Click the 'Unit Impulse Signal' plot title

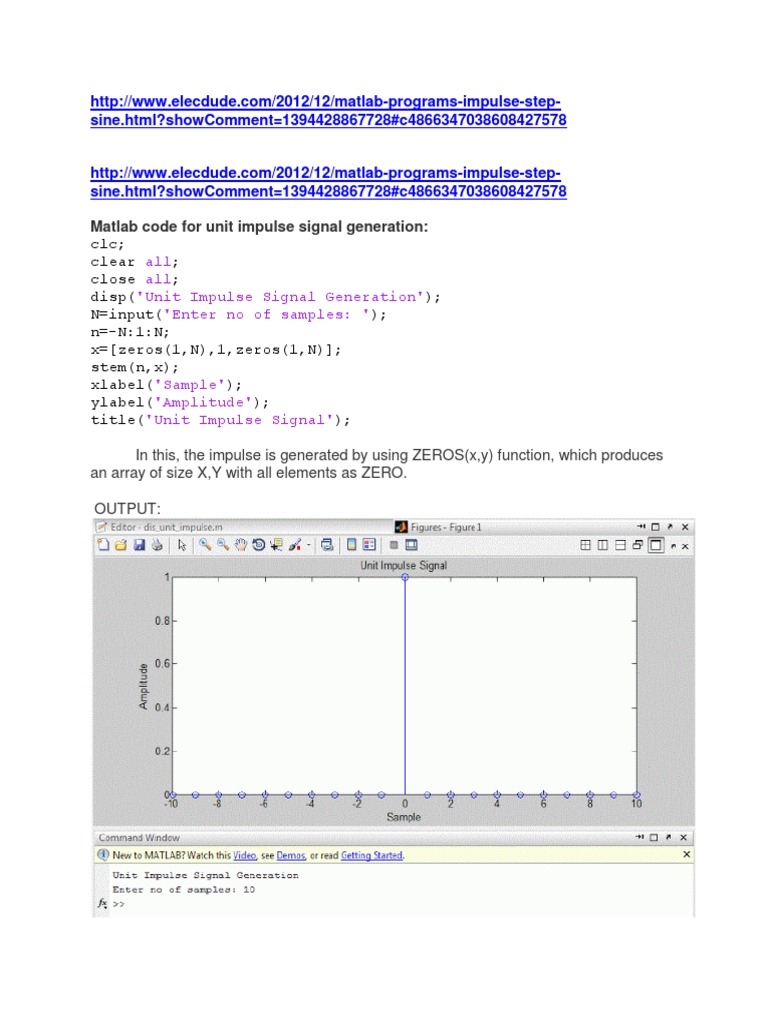coord(404,566)
